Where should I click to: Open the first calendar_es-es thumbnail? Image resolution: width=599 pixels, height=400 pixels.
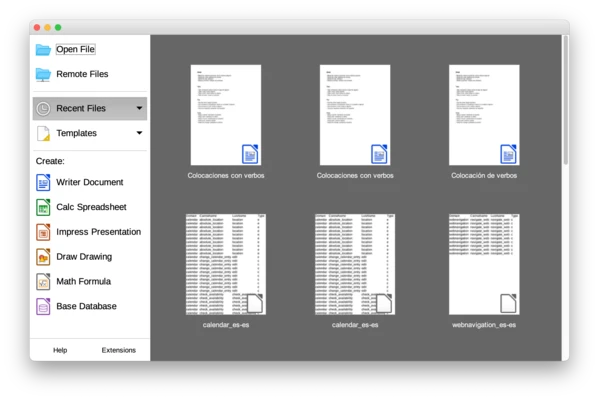(226, 264)
